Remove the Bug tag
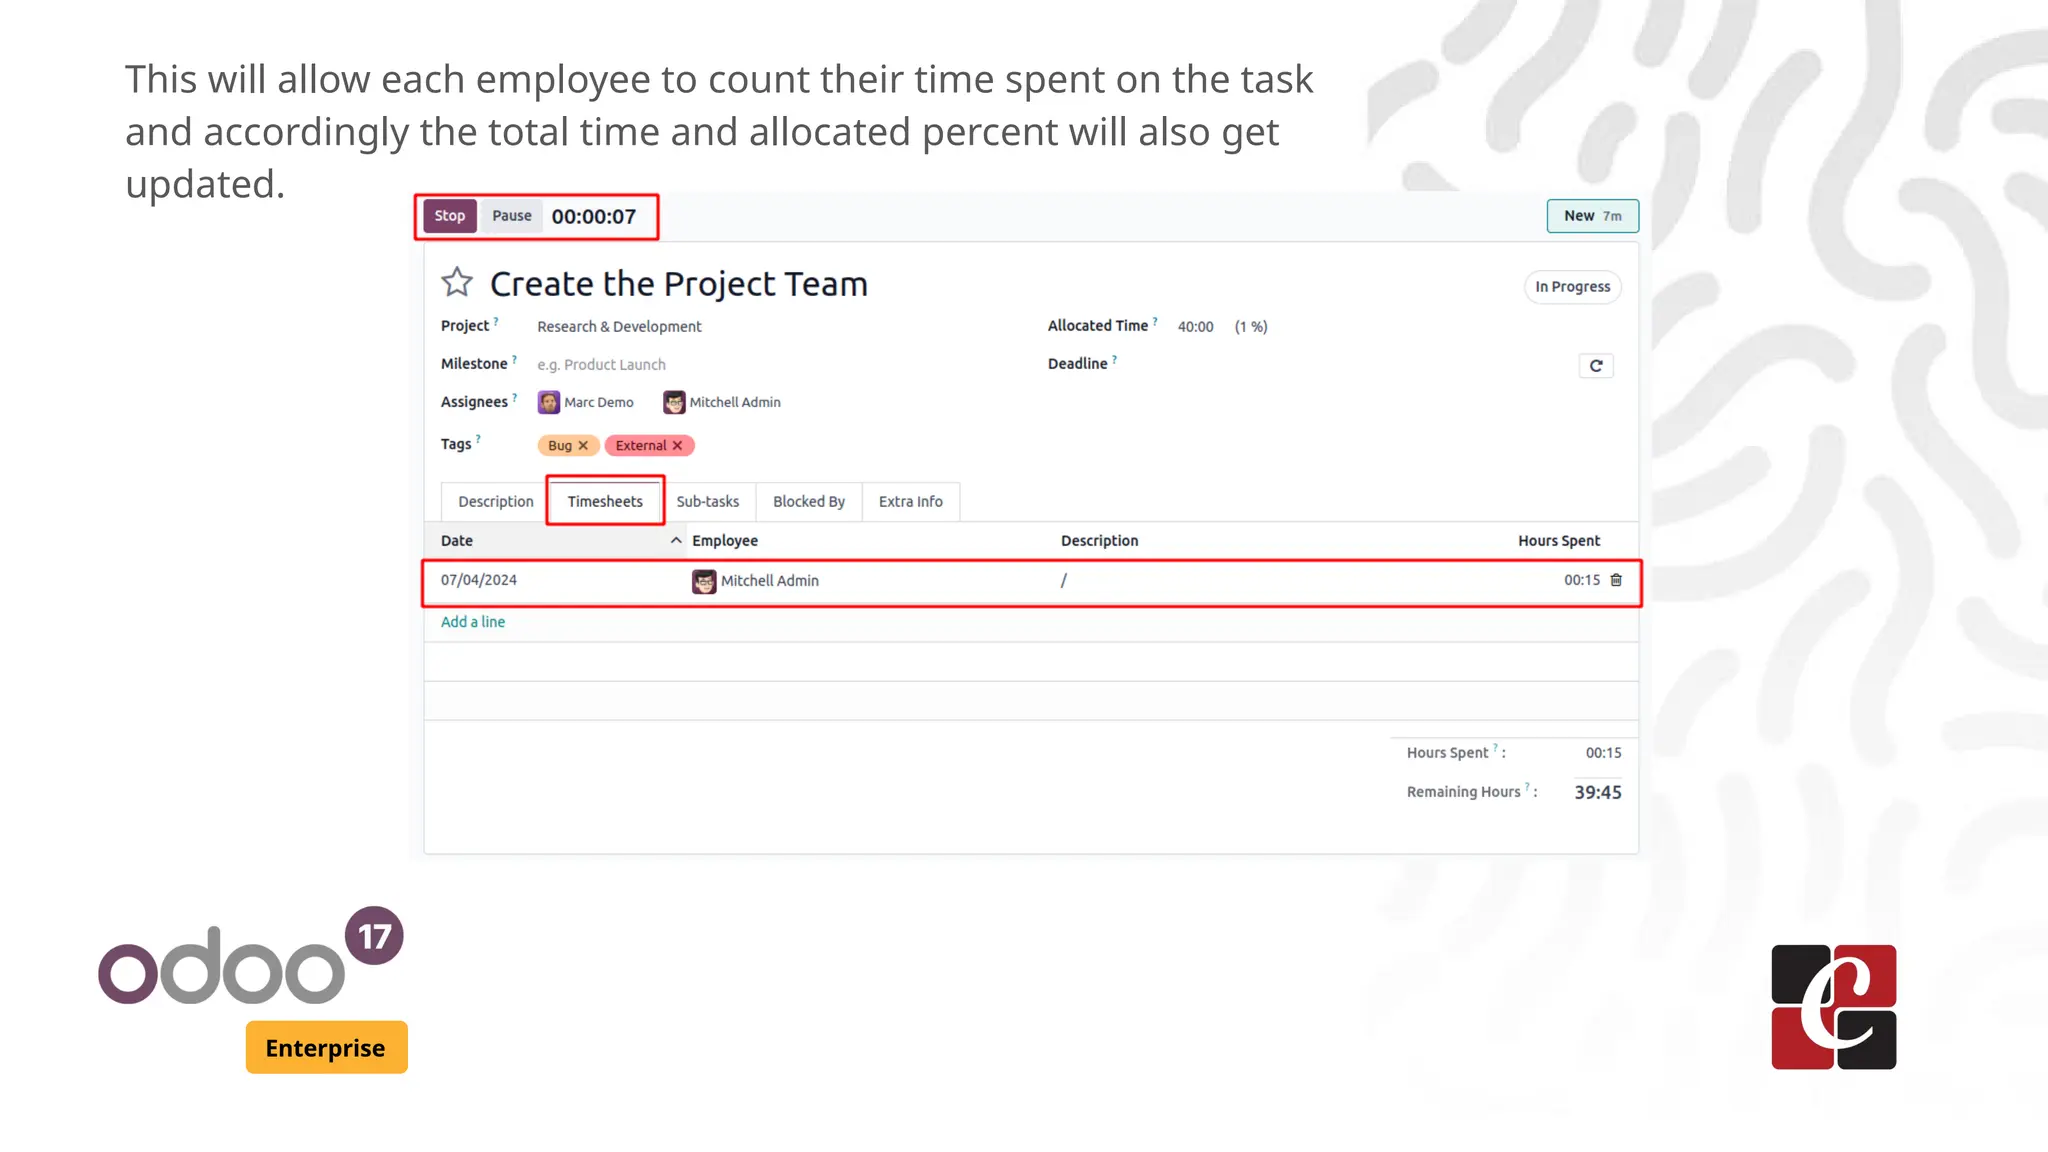The width and height of the screenshot is (2048, 1152). point(583,446)
